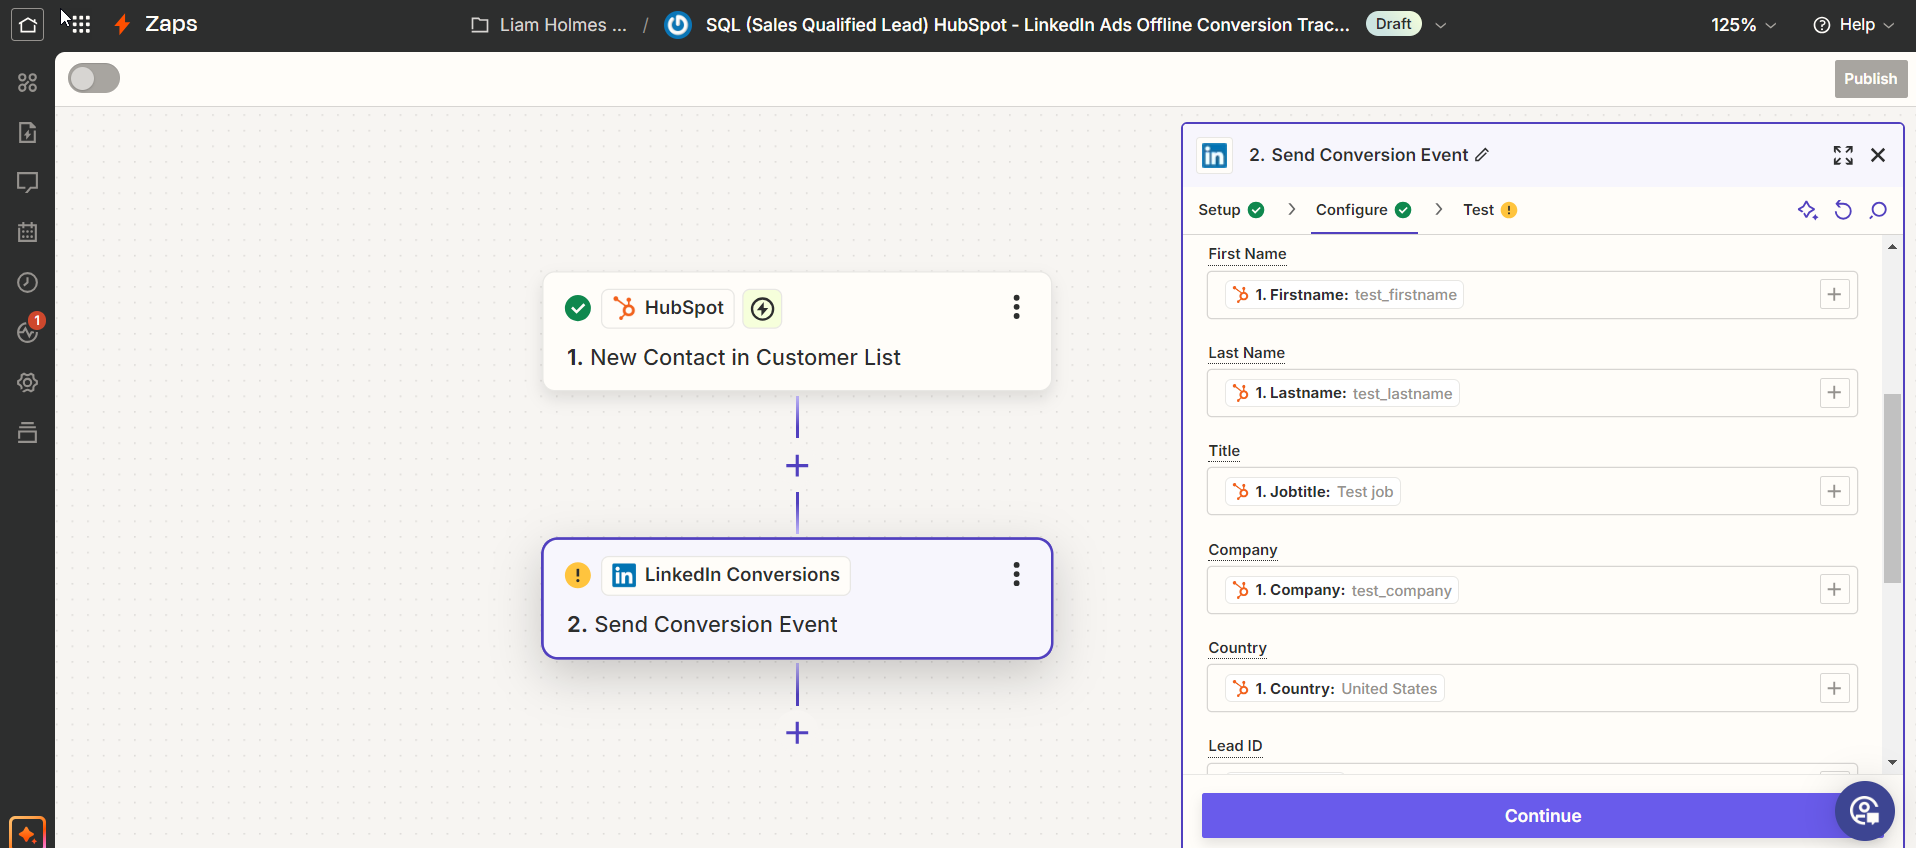
Task: Open the Liam Holmes folder breadcrumb
Action: [550, 25]
